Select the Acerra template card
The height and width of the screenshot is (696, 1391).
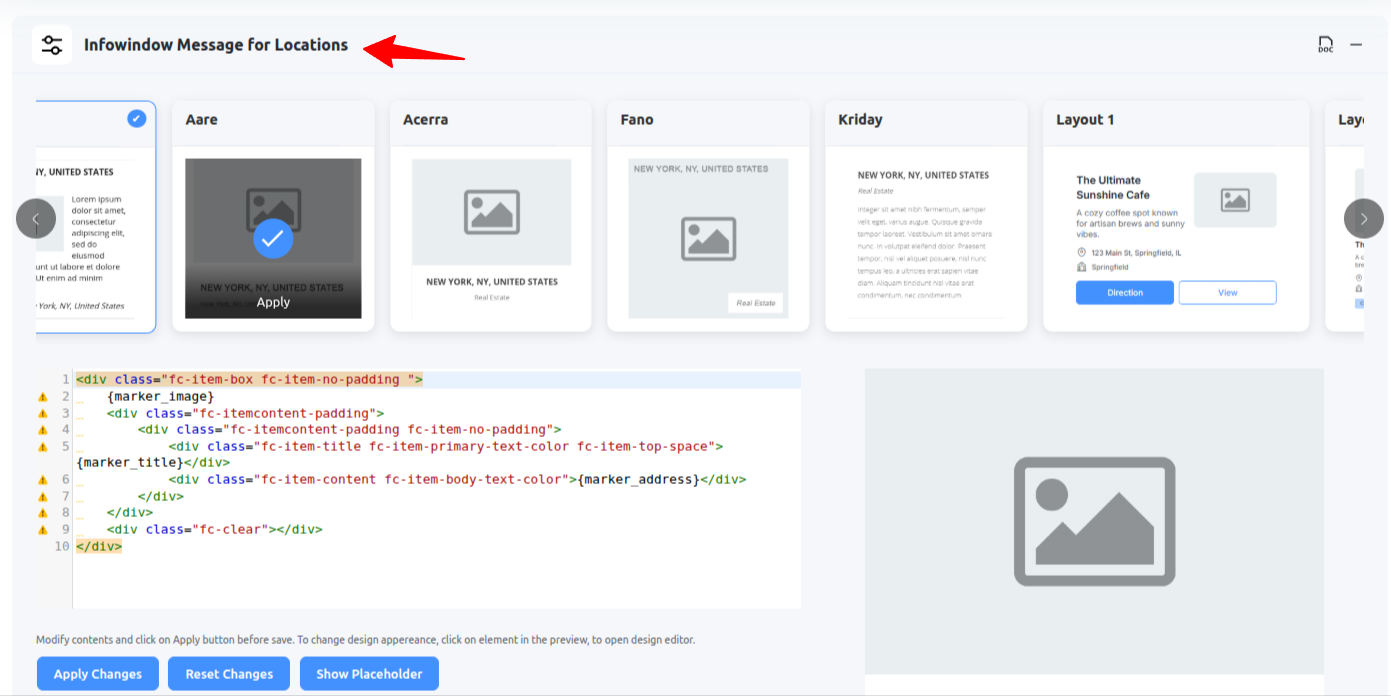click(x=490, y=215)
